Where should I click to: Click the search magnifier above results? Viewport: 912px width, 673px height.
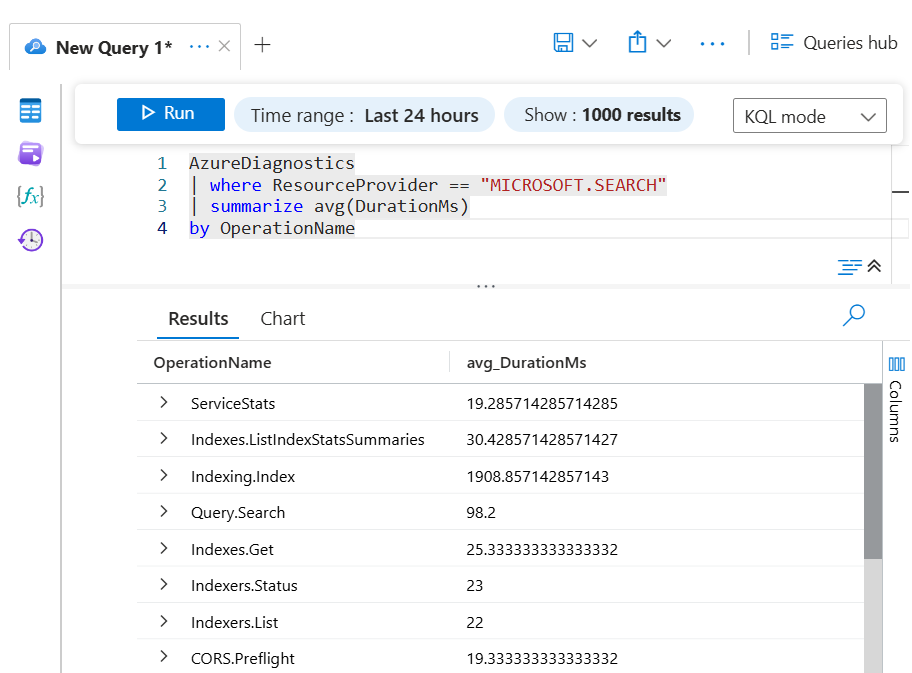click(x=853, y=315)
